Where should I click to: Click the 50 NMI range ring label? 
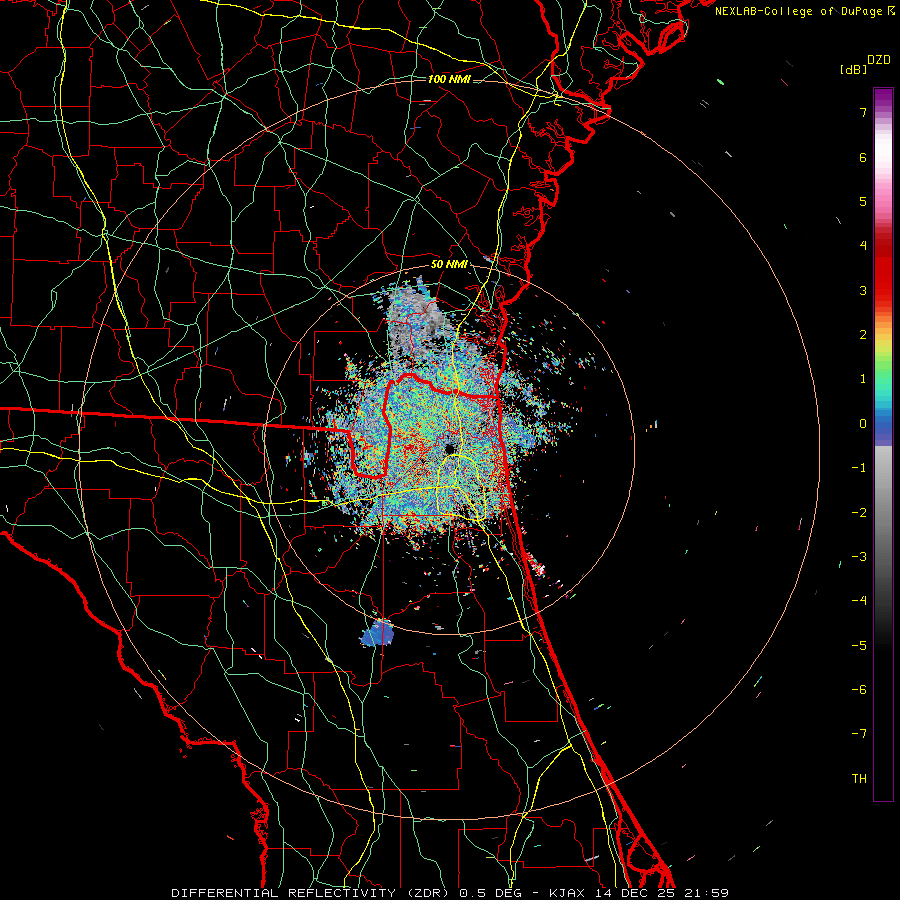click(449, 264)
